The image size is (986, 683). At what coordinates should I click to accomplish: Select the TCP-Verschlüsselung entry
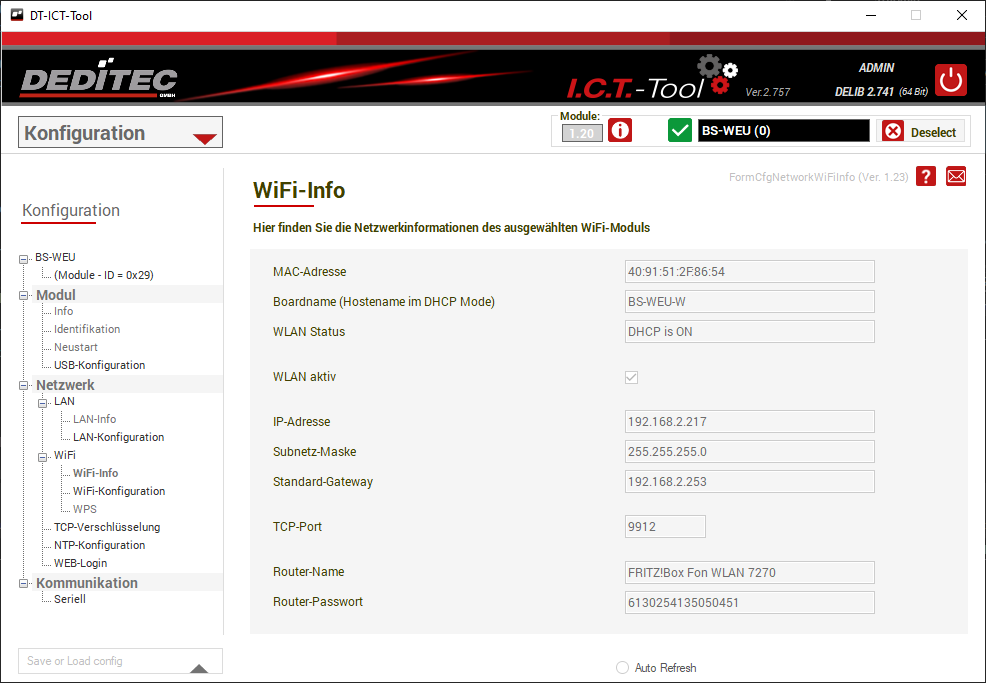tap(106, 527)
